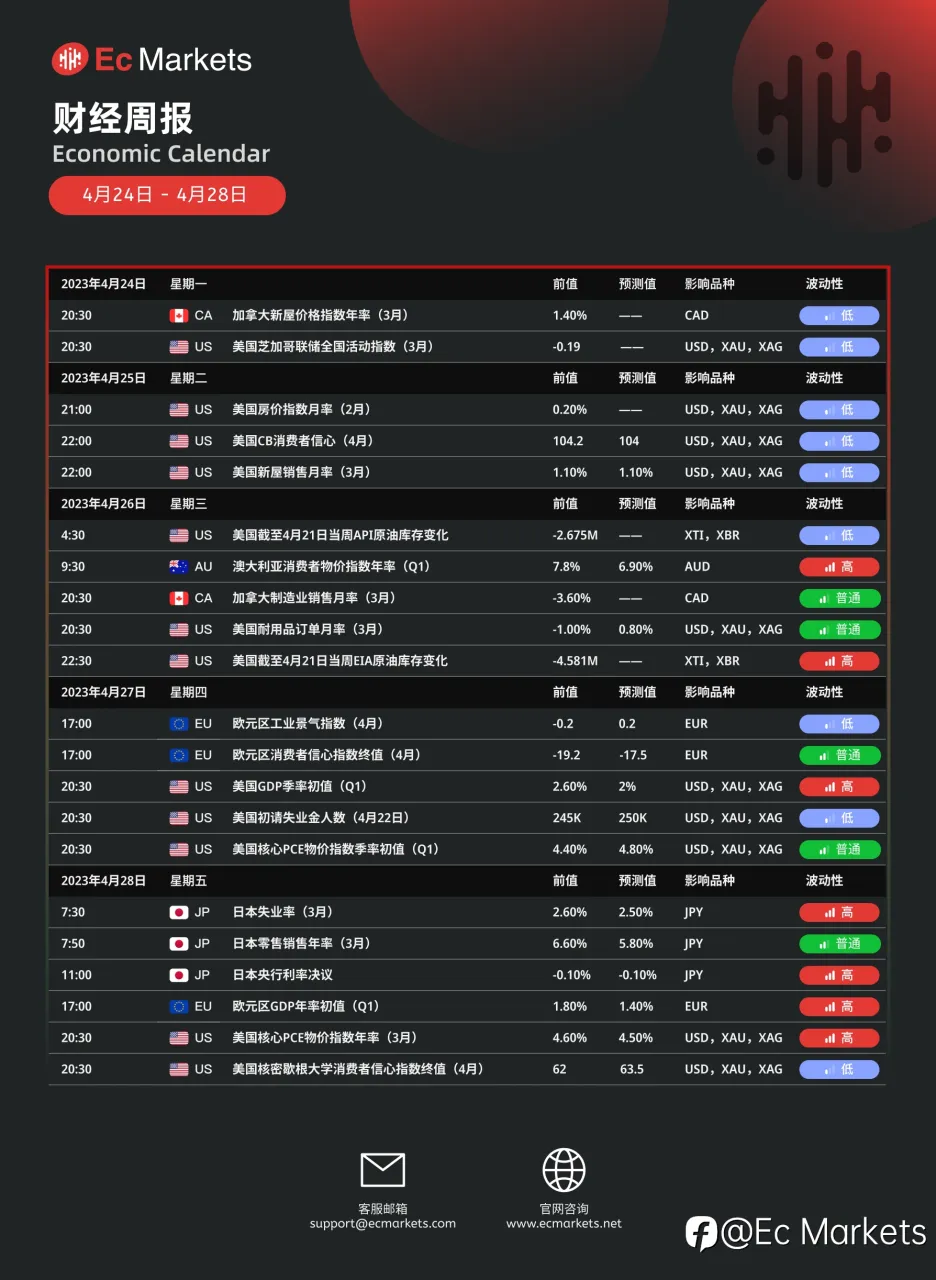
Task: Click US flag in 美国芝加哥联储全国活动指数 row
Action: pos(179,347)
